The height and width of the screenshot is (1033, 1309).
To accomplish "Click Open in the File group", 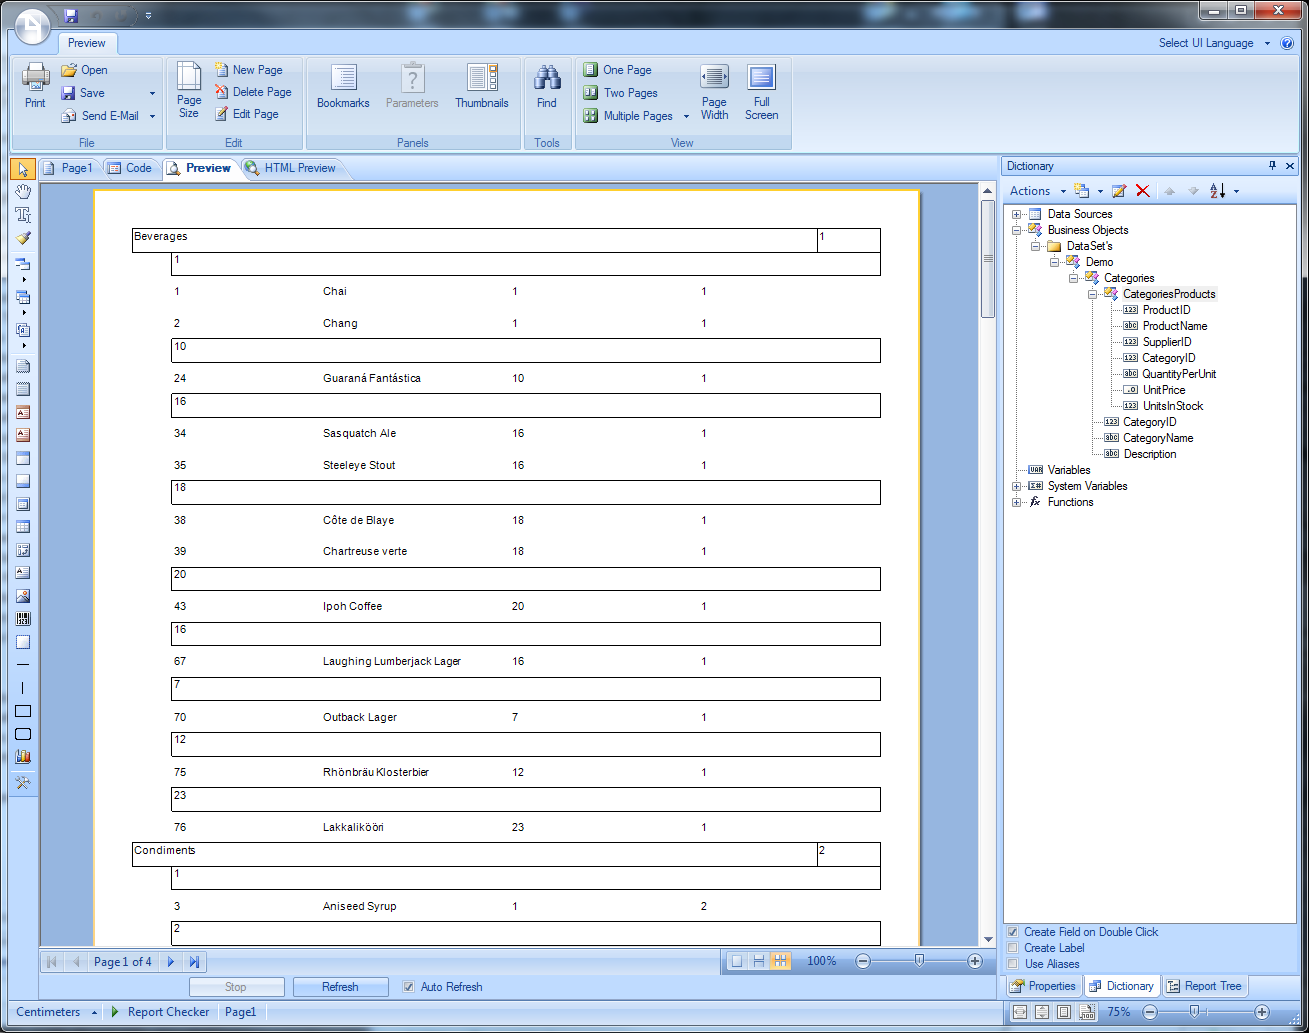I will click(x=84, y=70).
